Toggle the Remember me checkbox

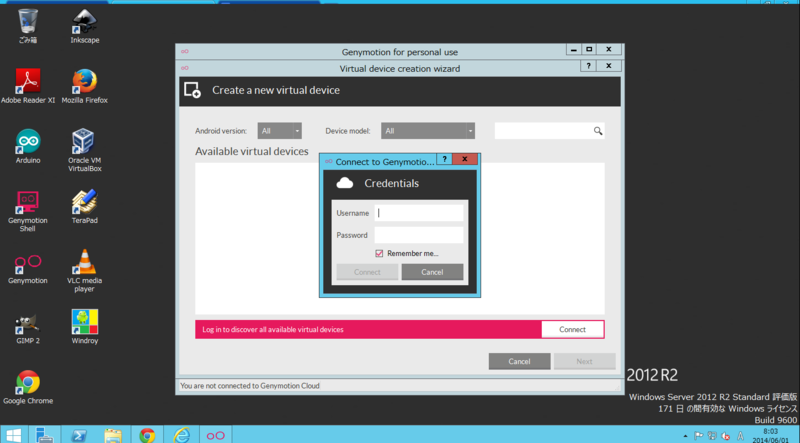(x=379, y=254)
